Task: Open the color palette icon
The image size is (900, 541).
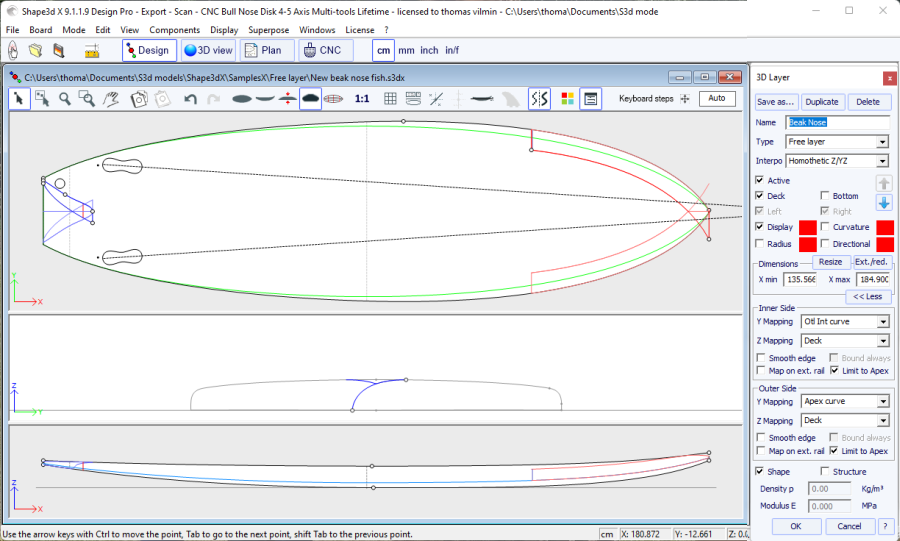Action: 567,98
